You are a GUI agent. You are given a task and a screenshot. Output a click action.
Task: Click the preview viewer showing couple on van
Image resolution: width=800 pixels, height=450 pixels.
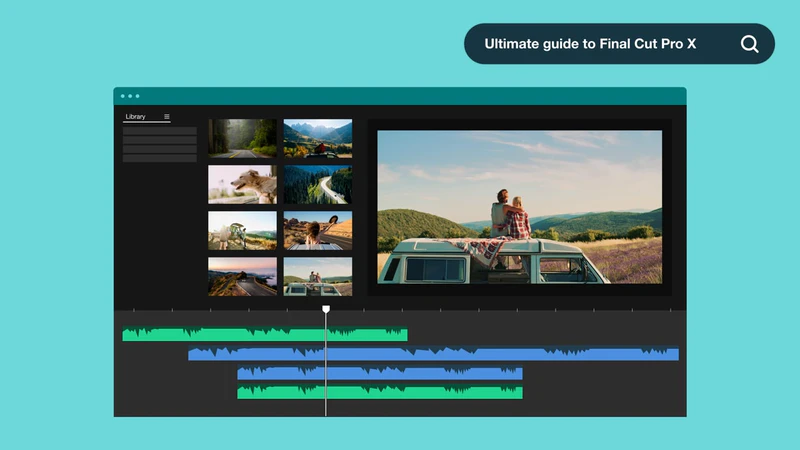pos(519,207)
